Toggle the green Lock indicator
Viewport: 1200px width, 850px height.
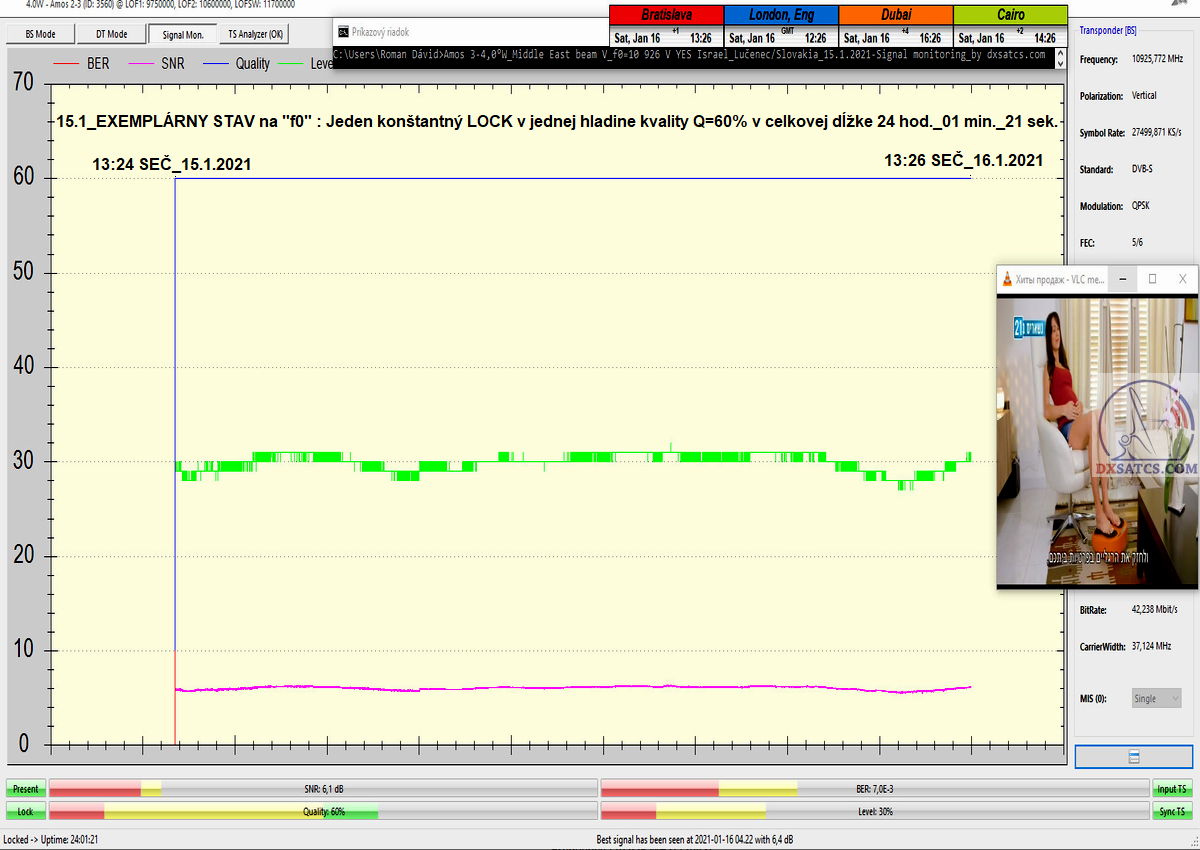[x=25, y=812]
